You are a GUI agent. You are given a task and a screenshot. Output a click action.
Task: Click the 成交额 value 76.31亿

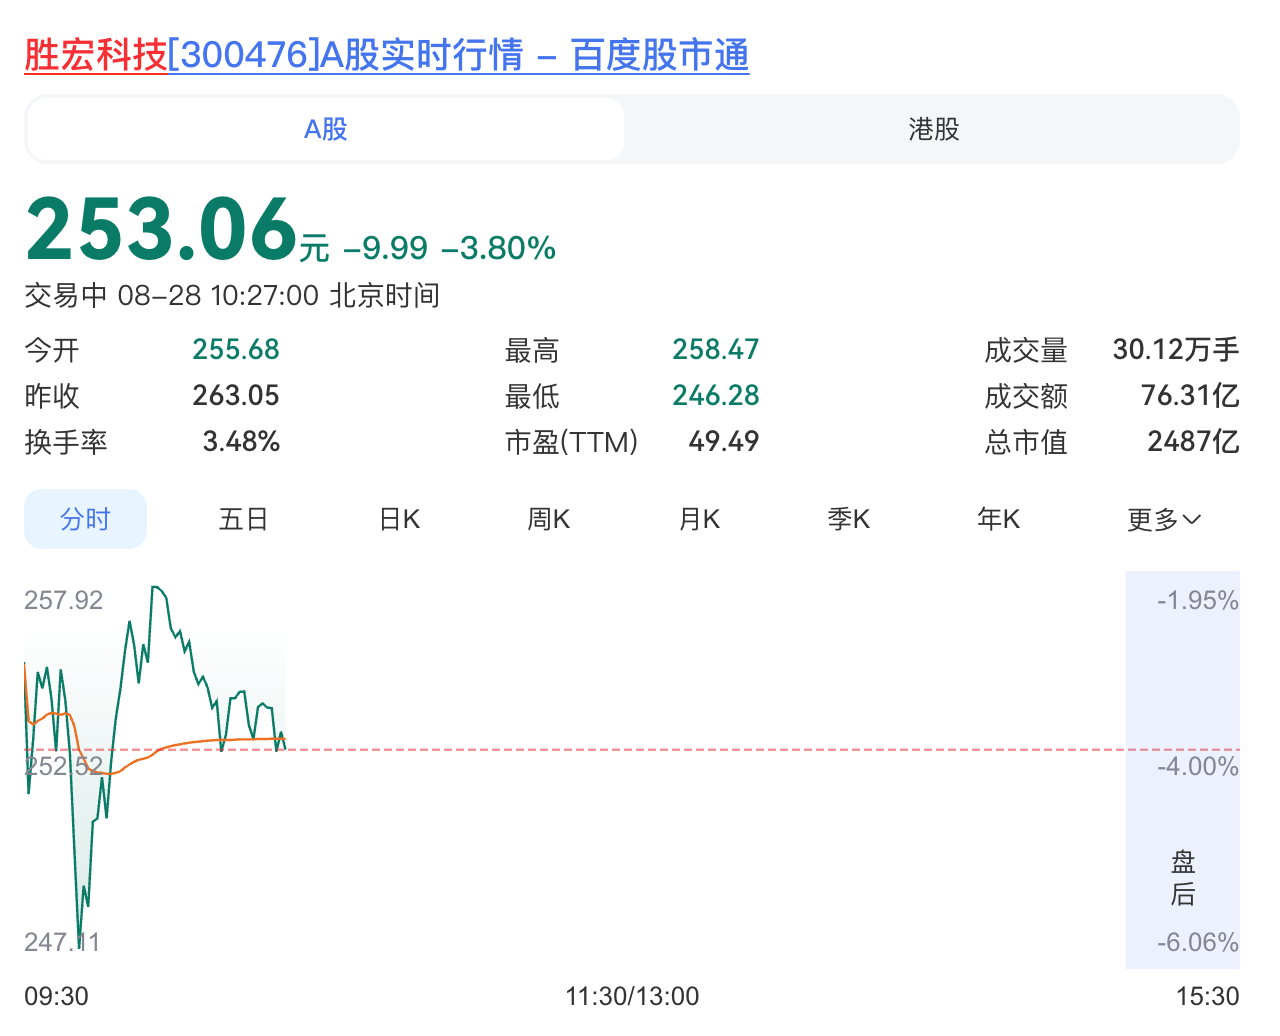point(1190,395)
